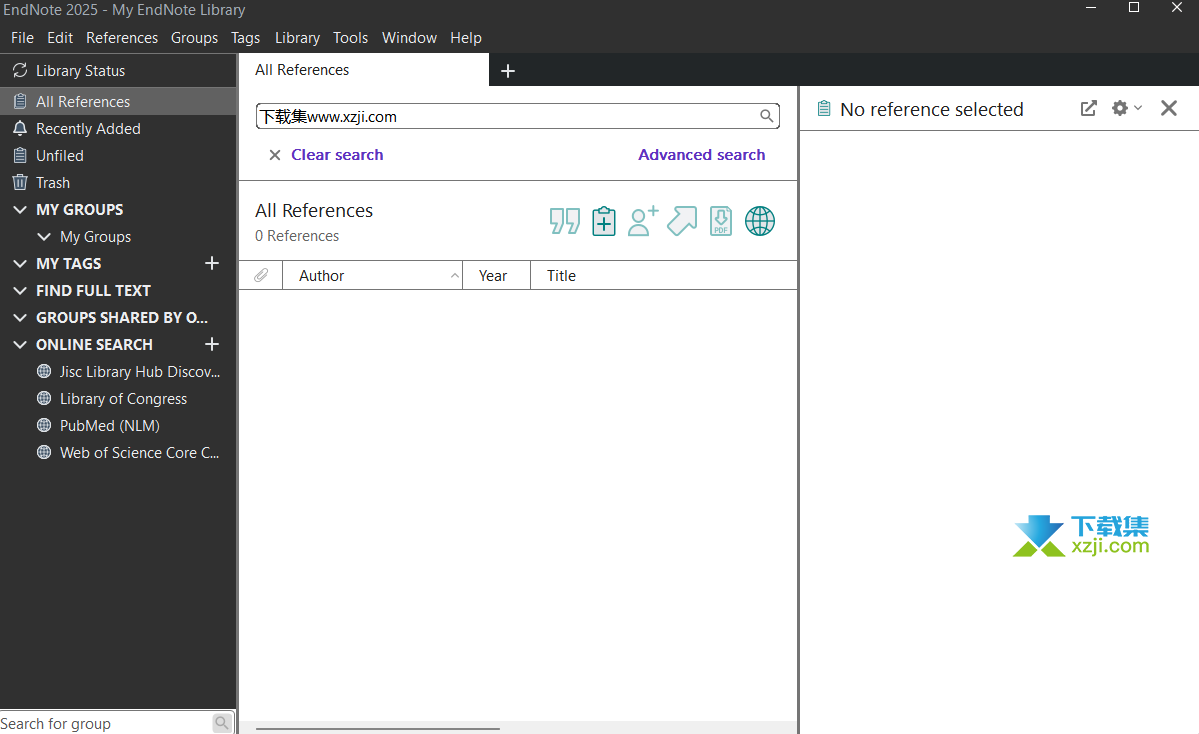Click the Advanced search link
The width and height of the screenshot is (1199, 734).
pos(701,154)
